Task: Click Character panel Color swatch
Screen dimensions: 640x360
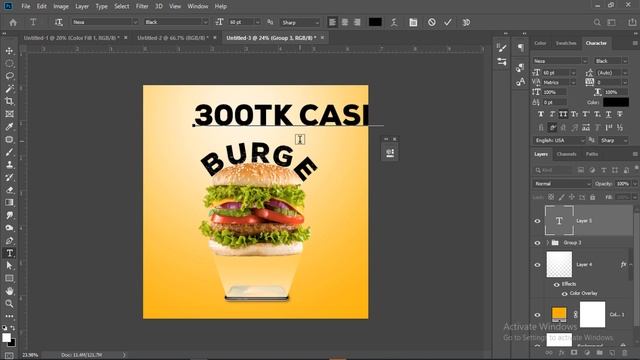Action: pos(616,102)
